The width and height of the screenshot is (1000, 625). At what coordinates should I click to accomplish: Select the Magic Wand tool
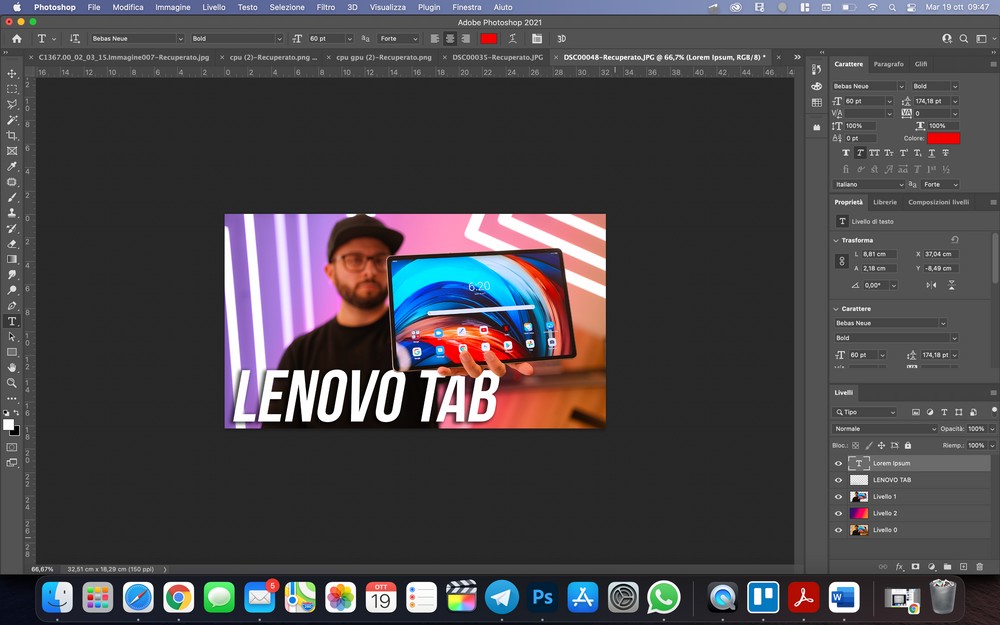pyautogui.click(x=11, y=120)
